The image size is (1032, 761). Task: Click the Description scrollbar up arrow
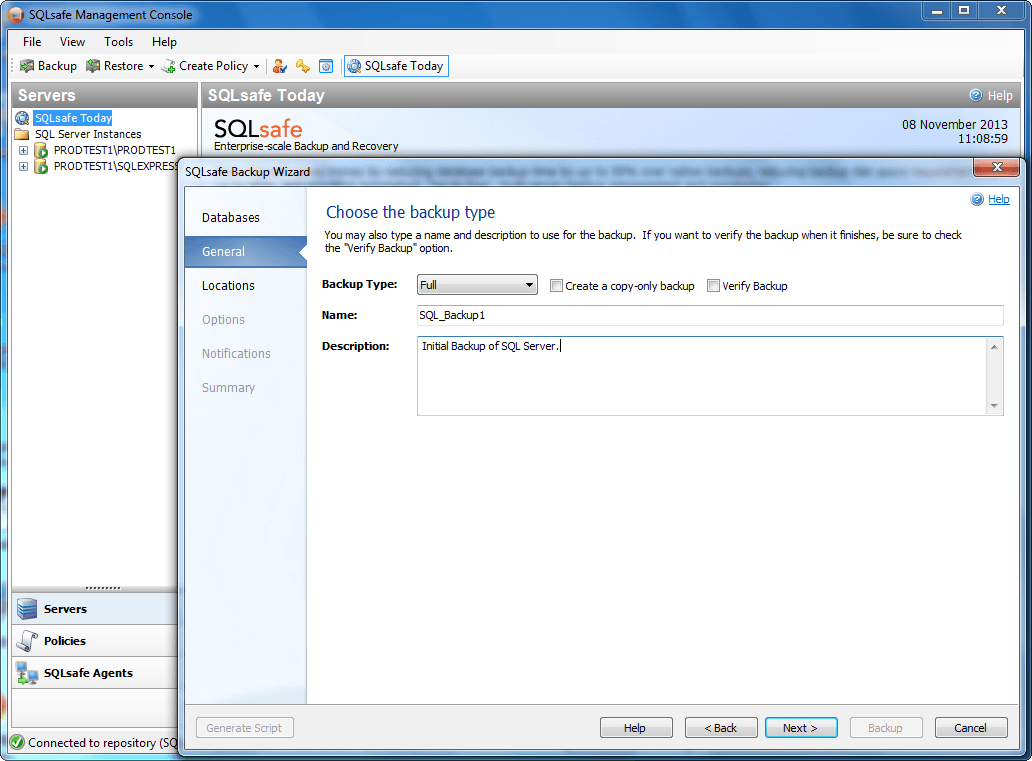[994, 347]
